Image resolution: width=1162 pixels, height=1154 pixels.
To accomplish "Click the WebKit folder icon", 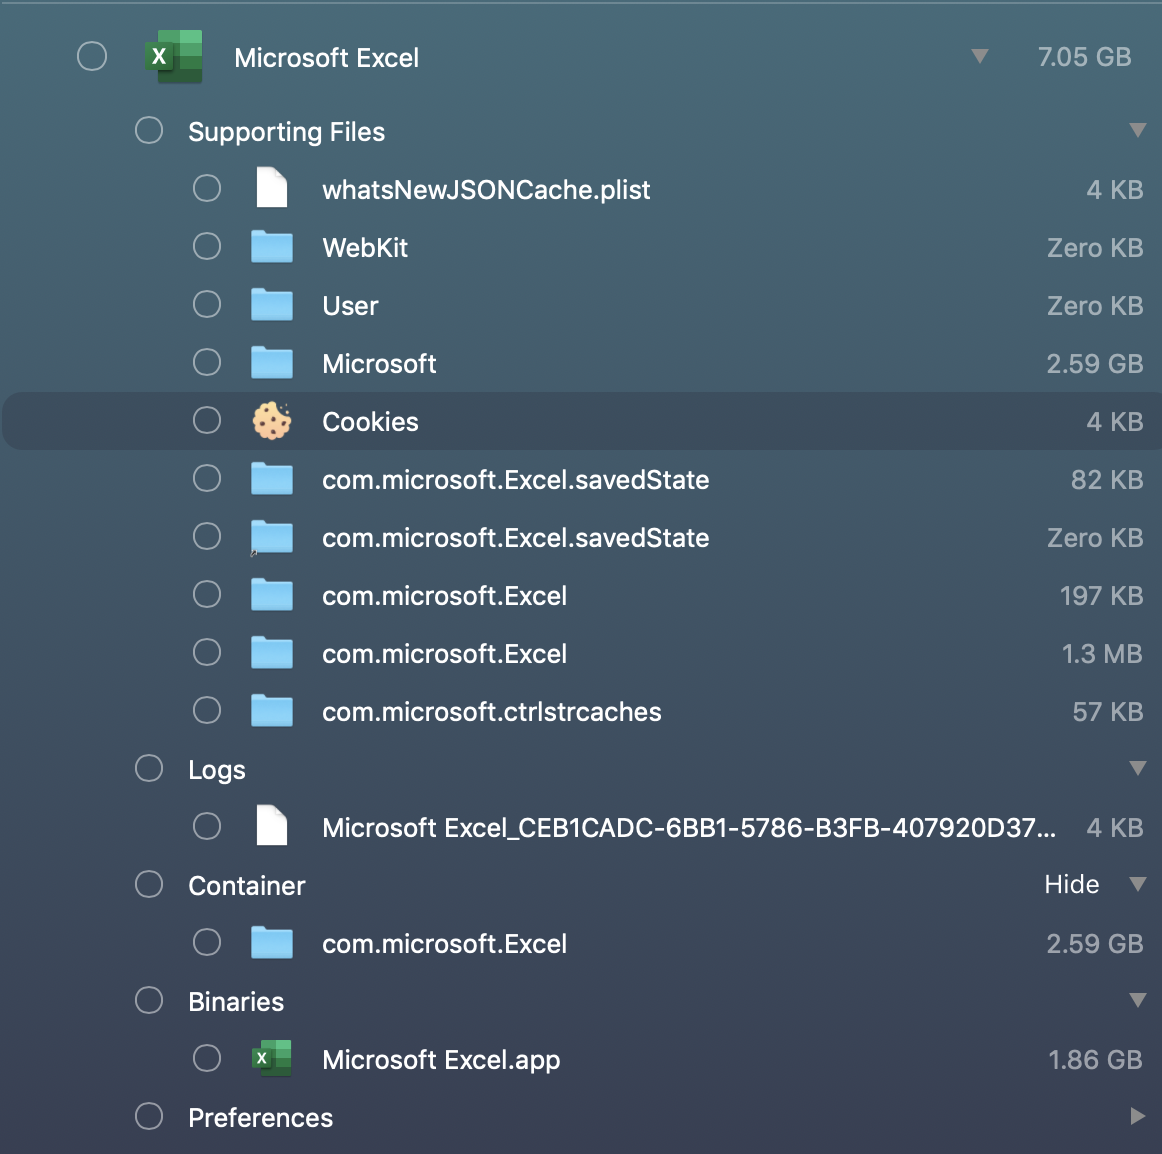I will [x=271, y=247].
